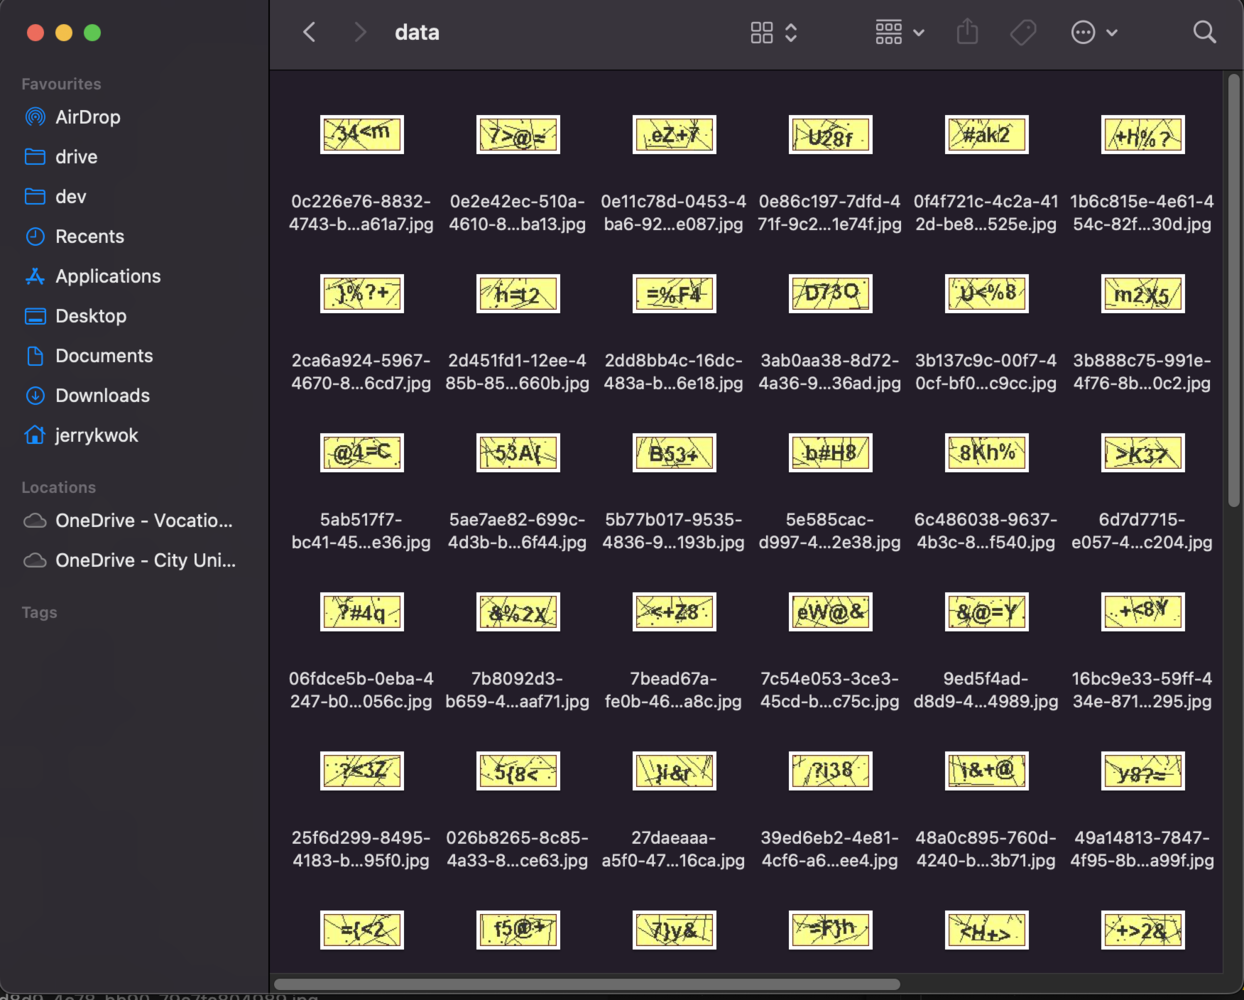Click the horizontal scrollbar at the bottom

point(587,984)
